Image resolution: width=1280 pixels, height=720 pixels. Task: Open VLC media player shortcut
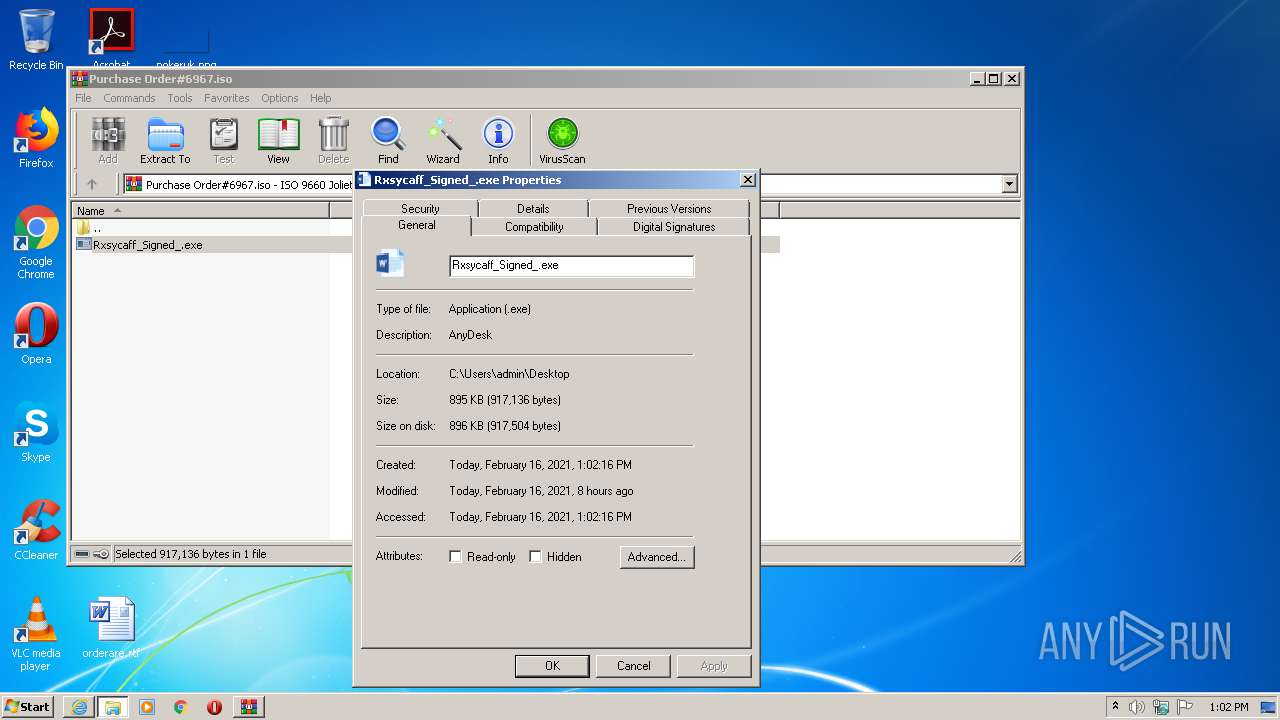coord(36,634)
